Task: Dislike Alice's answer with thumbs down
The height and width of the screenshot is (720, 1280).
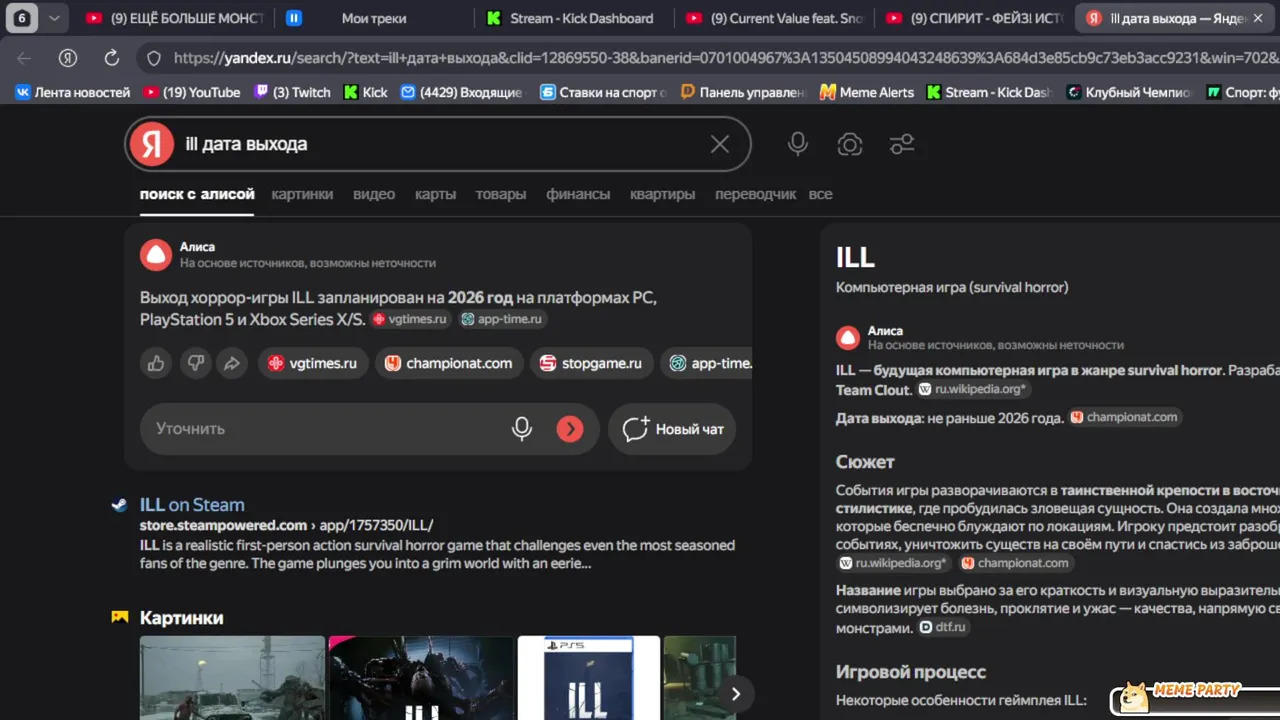Action: pyautogui.click(x=195, y=363)
